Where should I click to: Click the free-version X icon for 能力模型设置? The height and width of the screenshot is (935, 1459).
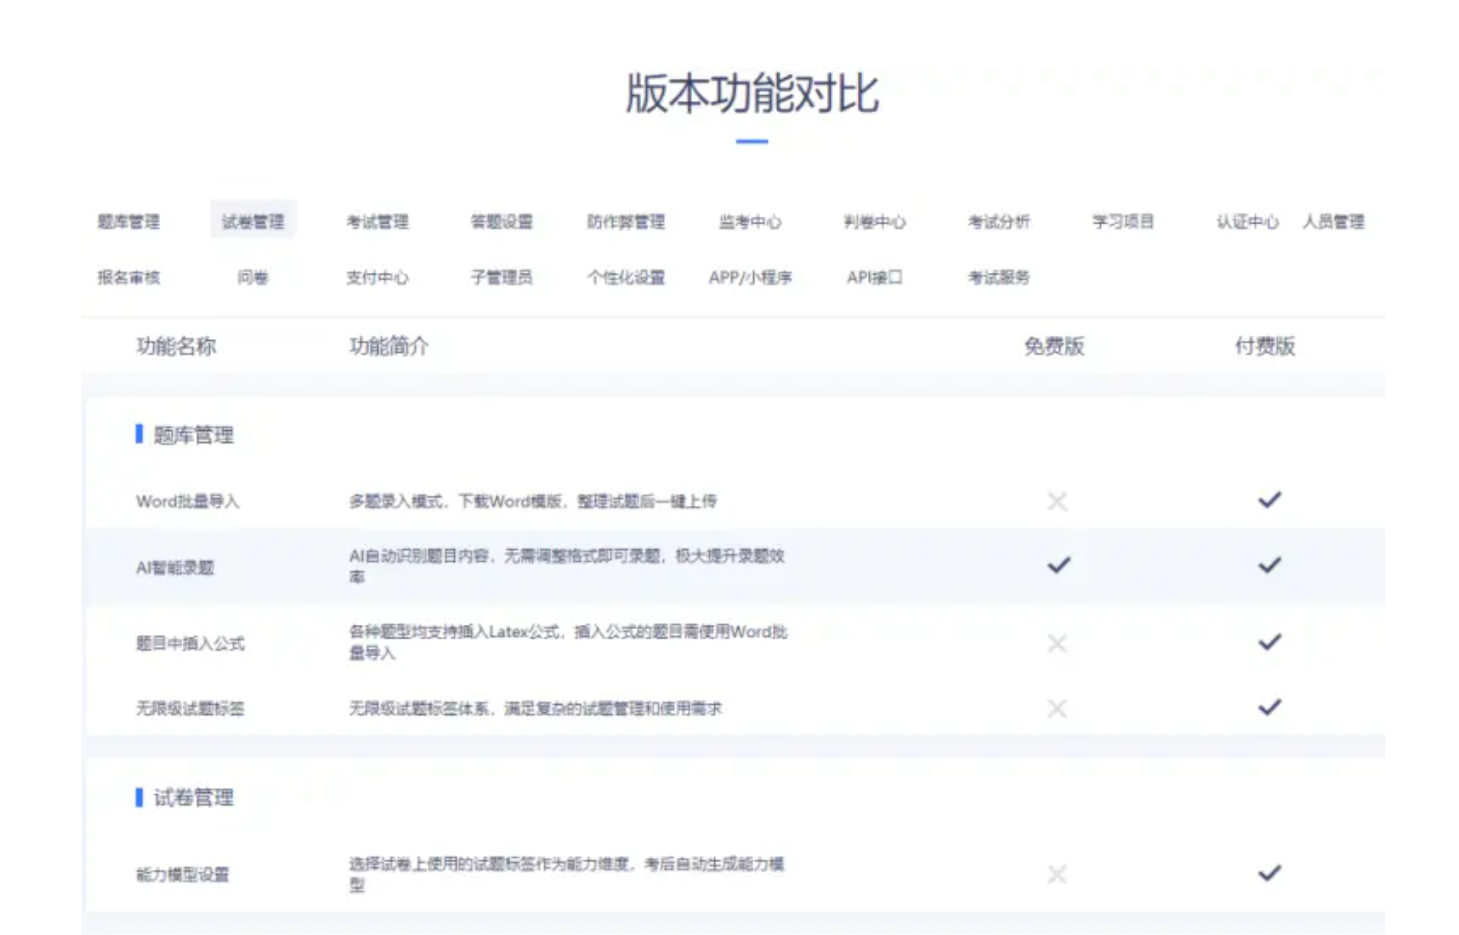coord(1057,875)
